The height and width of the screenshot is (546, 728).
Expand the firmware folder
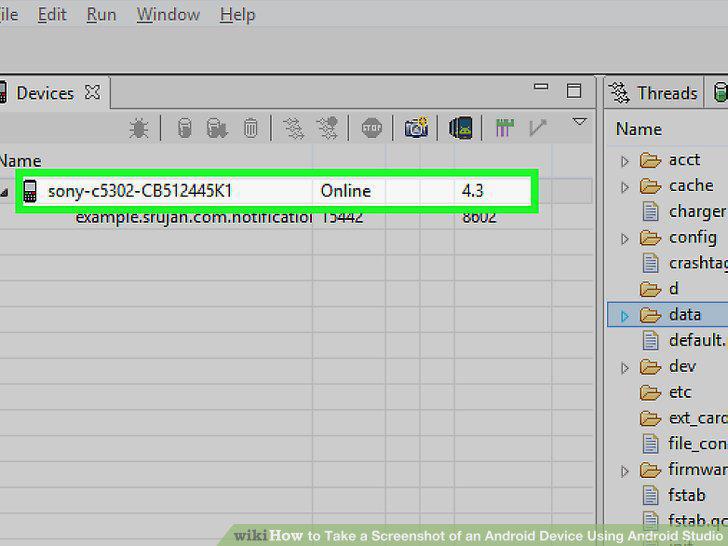tap(625, 472)
